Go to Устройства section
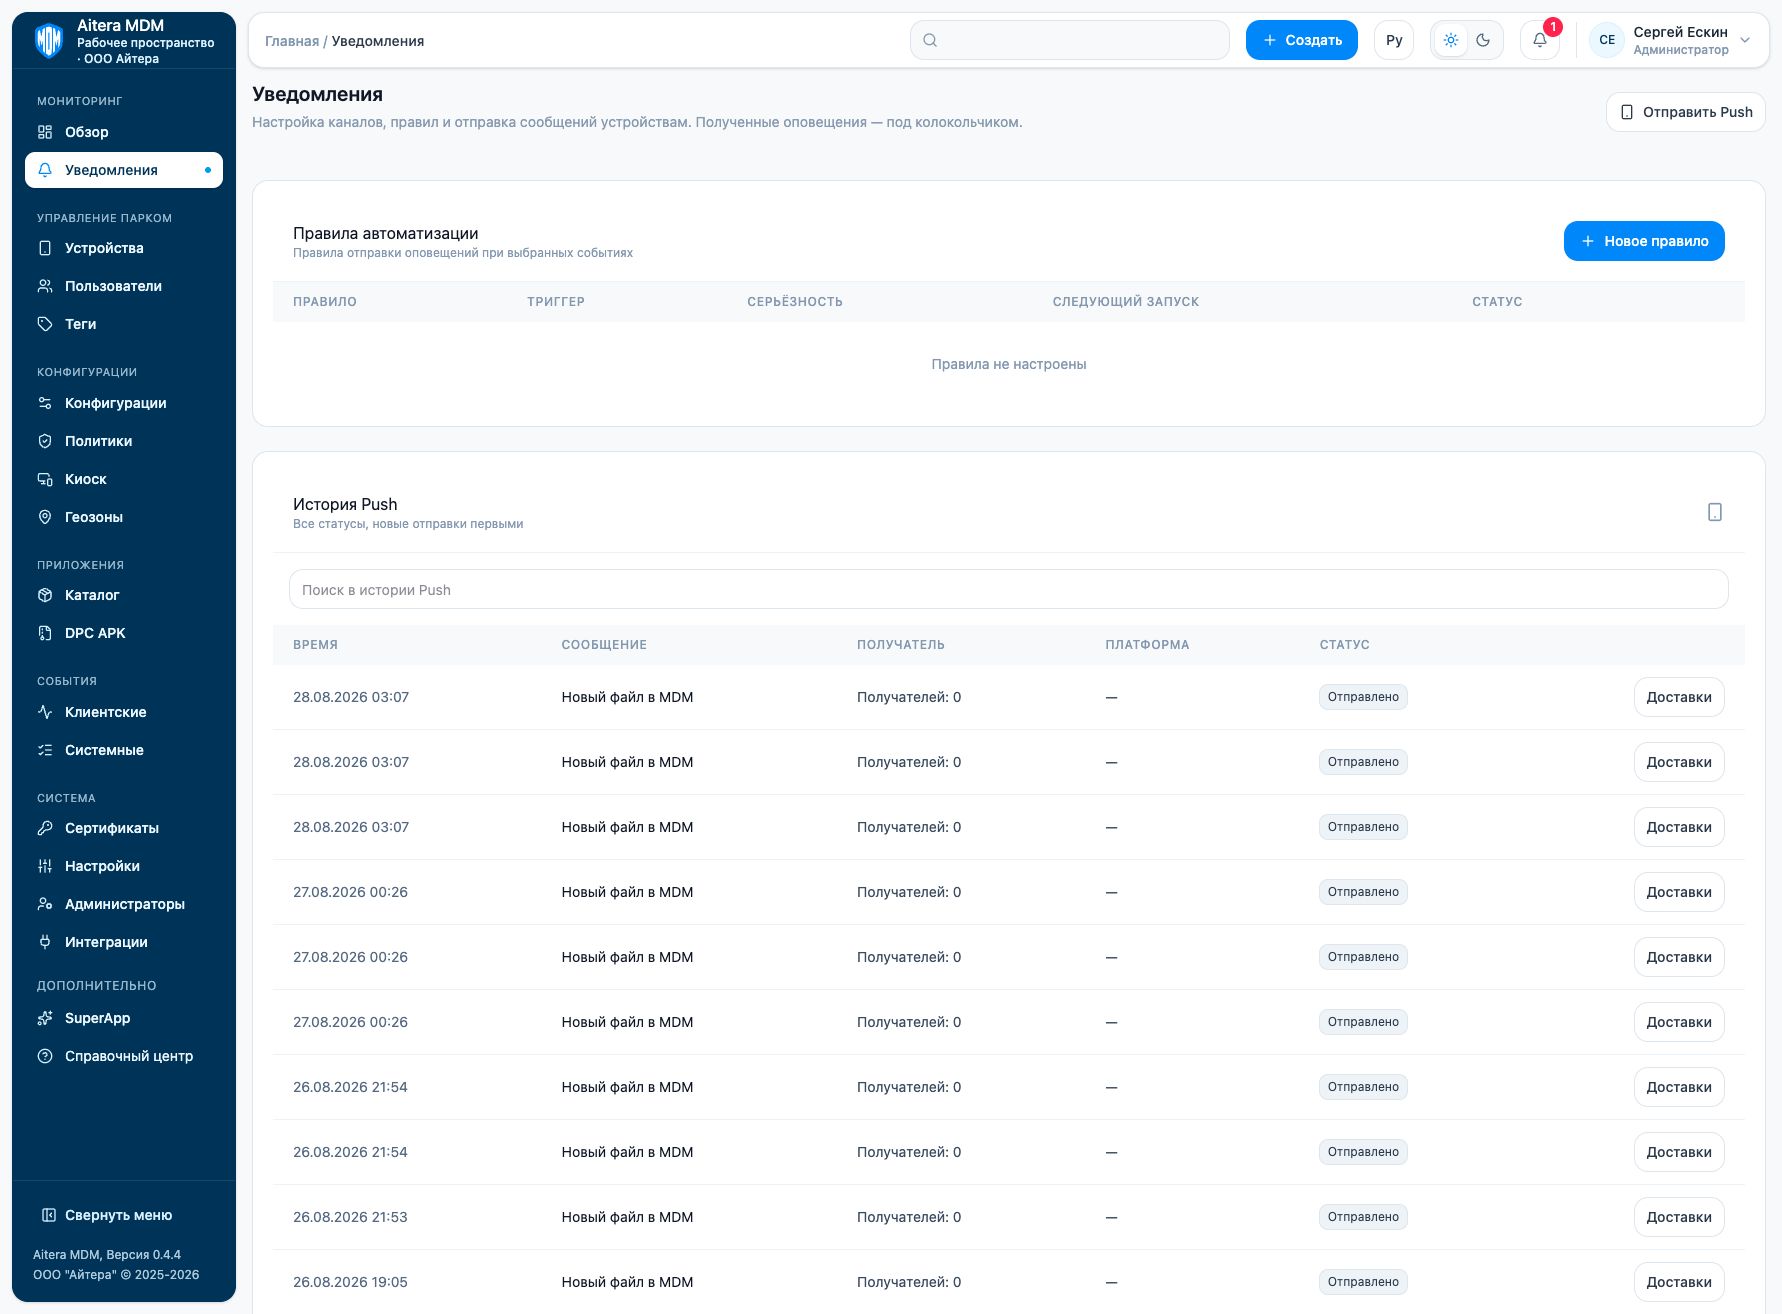Viewport: 1782px width, 1314px height. [x=124, y=248]
